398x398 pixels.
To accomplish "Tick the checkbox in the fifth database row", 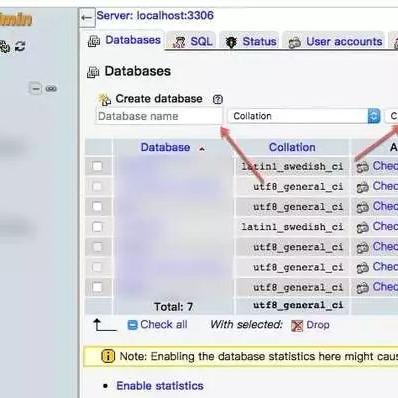I will click(97, 247).
